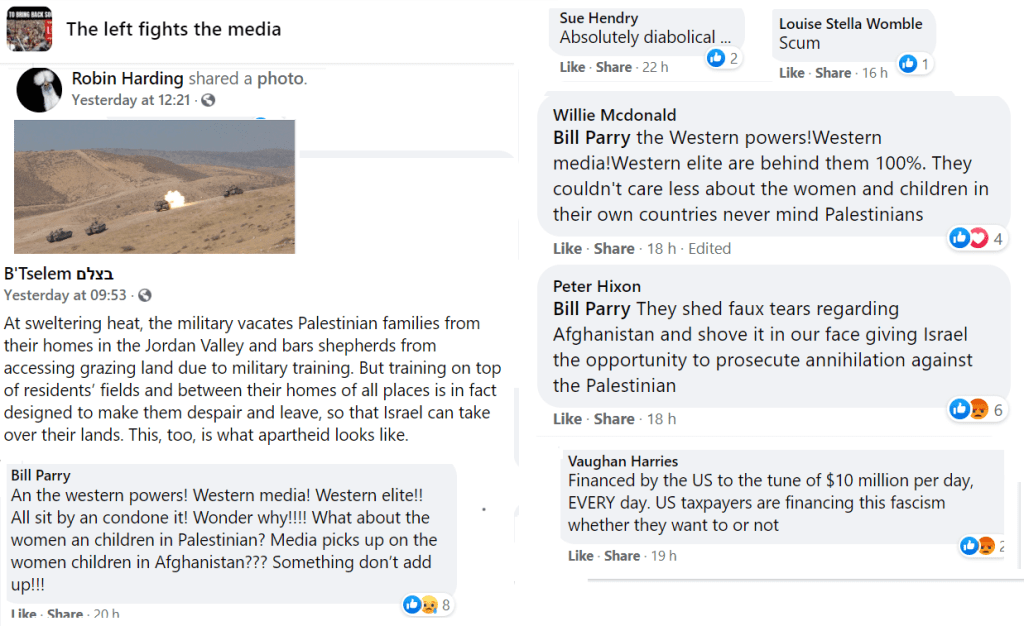Click like reaction icon on Louise Stella Womble's comment

(x=908, y=64)
